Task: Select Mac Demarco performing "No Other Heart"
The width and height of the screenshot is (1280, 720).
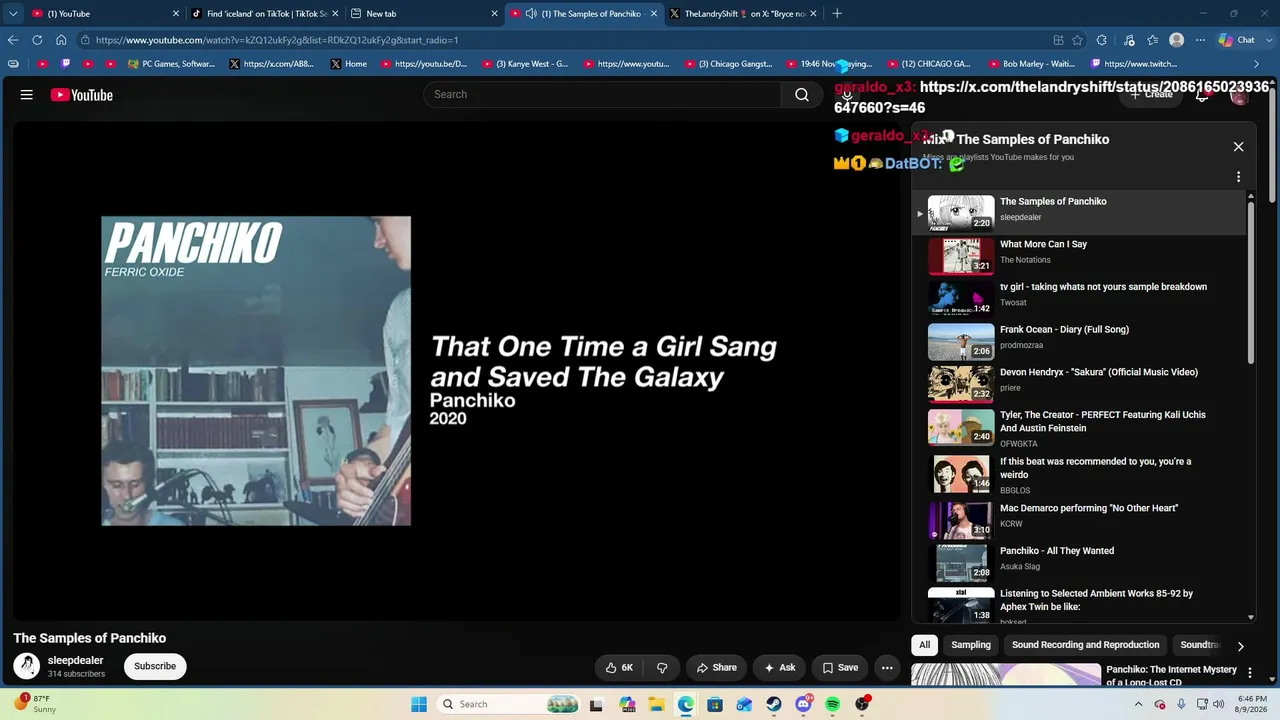Action: [1080, 520]
